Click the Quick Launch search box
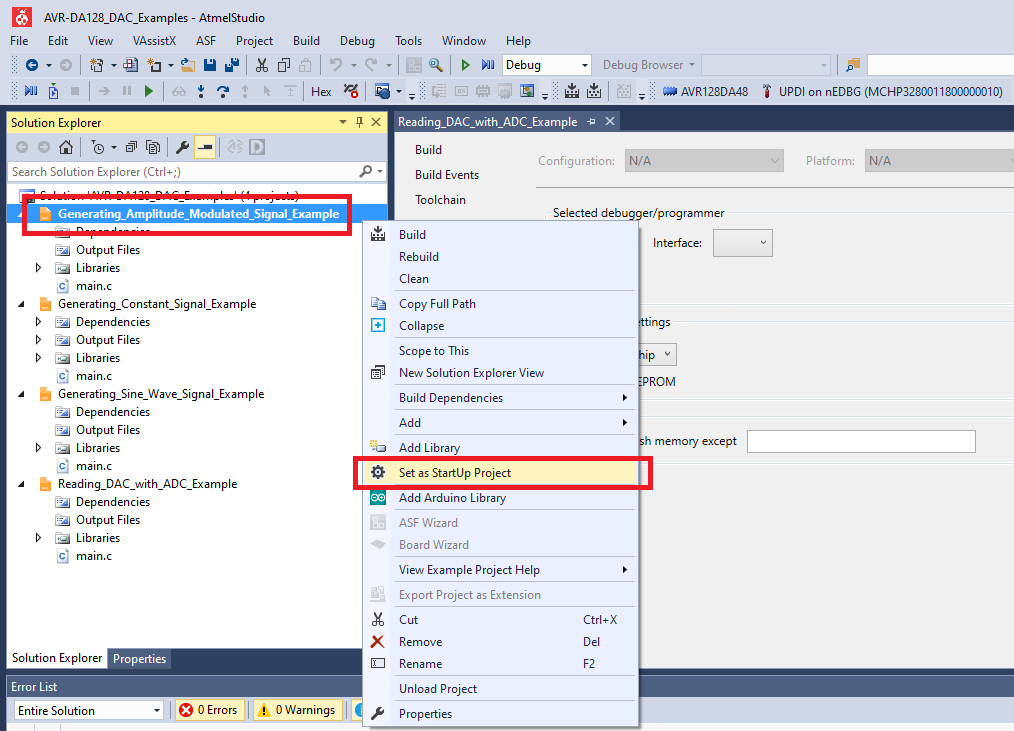The image size is (1014, 731). click(x=940, y=65)
